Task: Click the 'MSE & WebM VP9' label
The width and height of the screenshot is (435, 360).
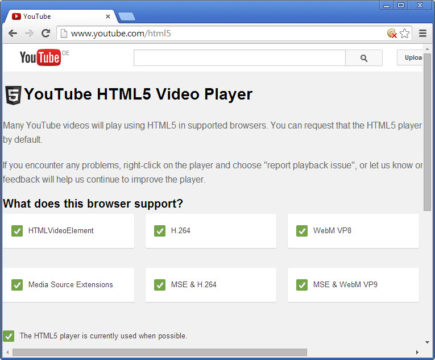Action: pos(345,284)
